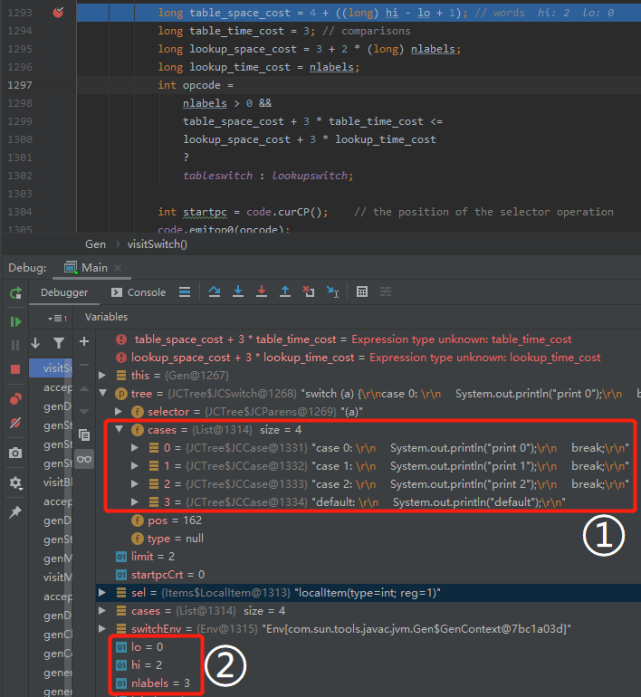
Task: Expand the 'this' Gen@1267 variable
Action: [x=104, y=375]
